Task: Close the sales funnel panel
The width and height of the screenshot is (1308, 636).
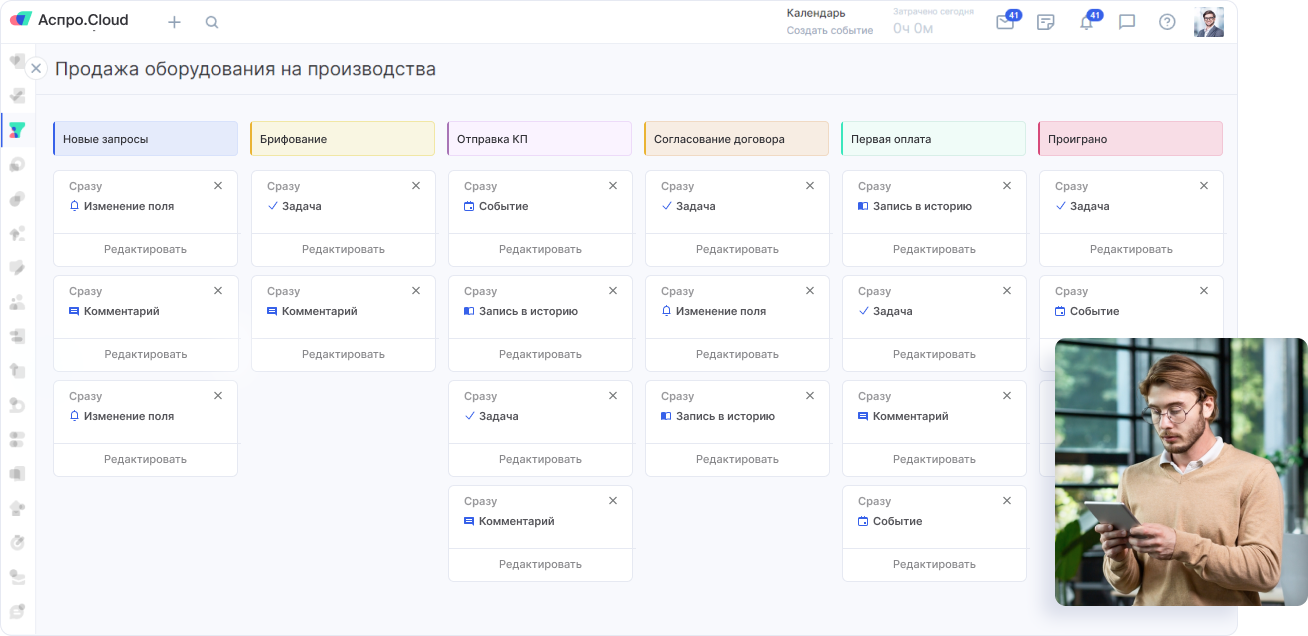Action: [x=36, y=68]
